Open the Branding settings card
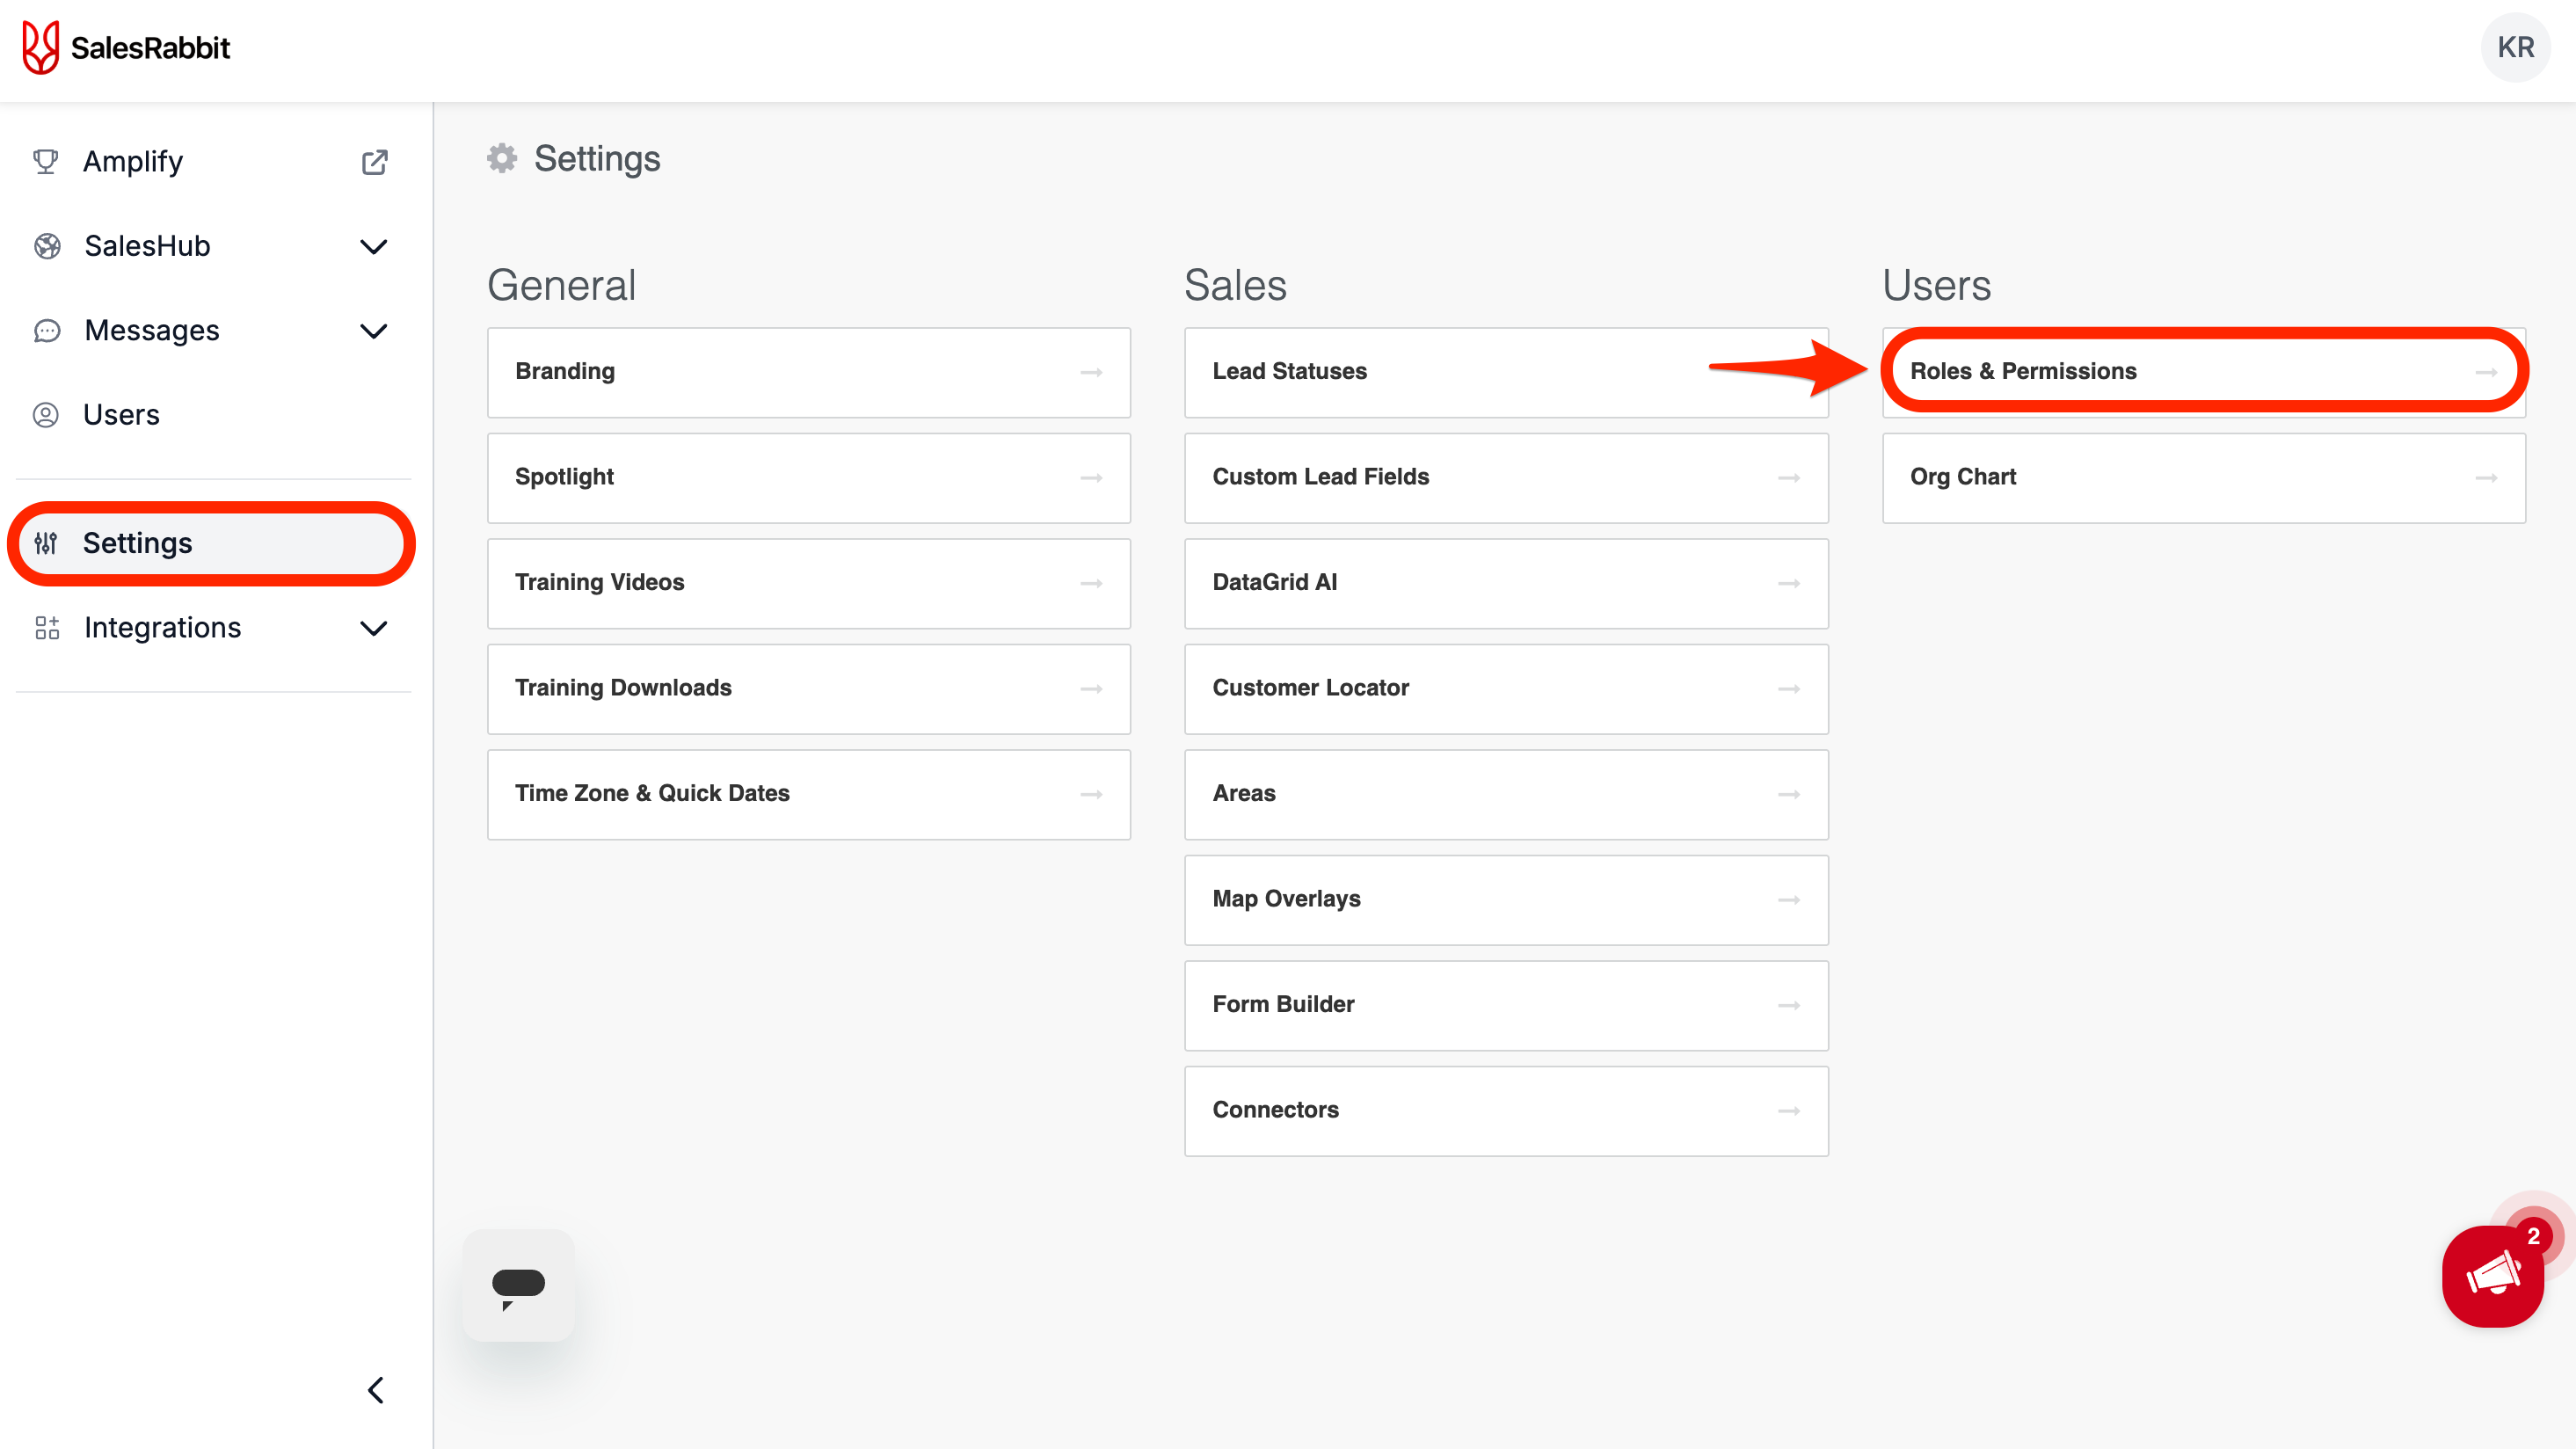The image size is (2576, 1449). [808, 372]
